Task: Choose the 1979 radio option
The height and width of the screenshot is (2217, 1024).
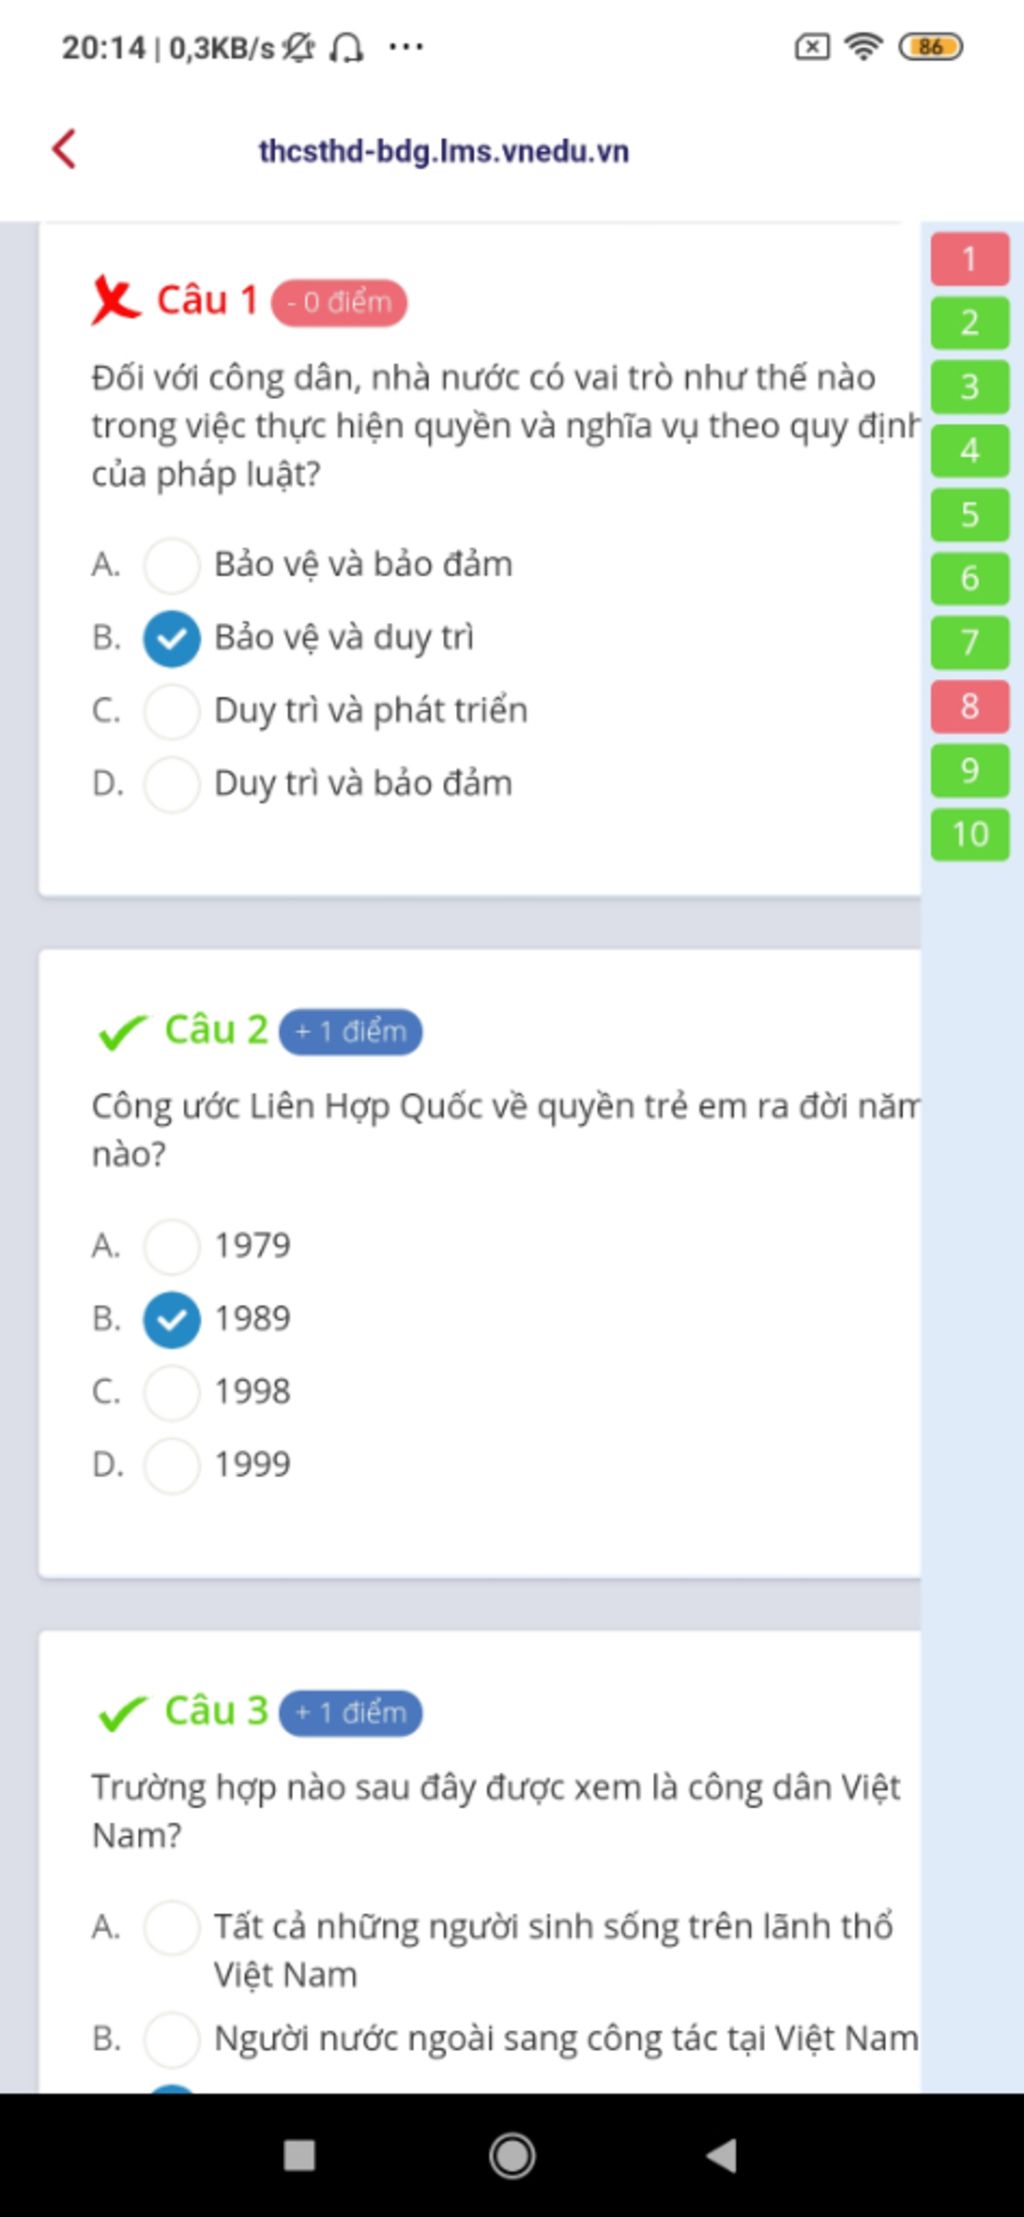Action: click(x=172, y=1246)
